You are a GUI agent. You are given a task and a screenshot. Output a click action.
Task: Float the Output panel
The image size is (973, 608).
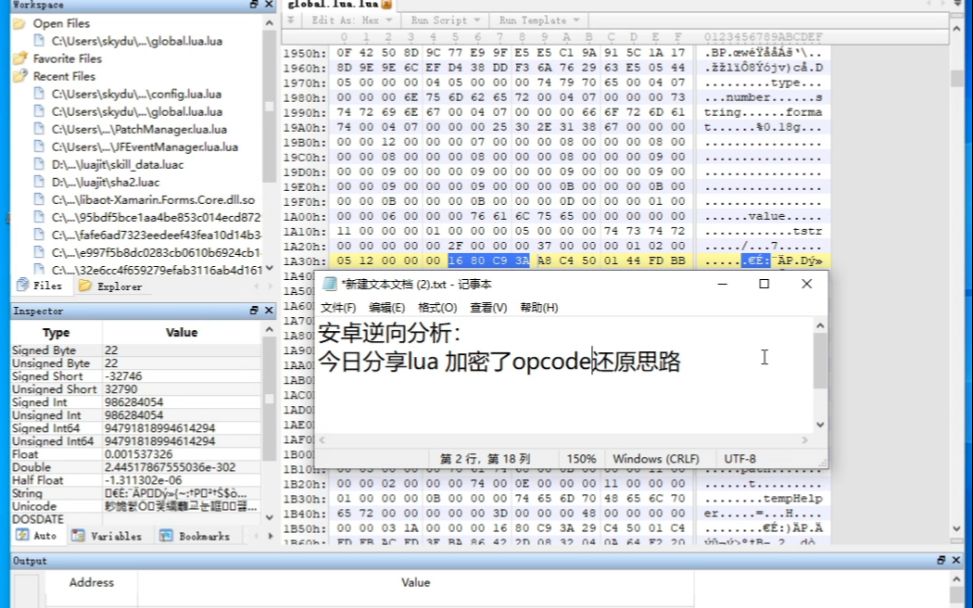pyautogui.click(x=941, y=560)
